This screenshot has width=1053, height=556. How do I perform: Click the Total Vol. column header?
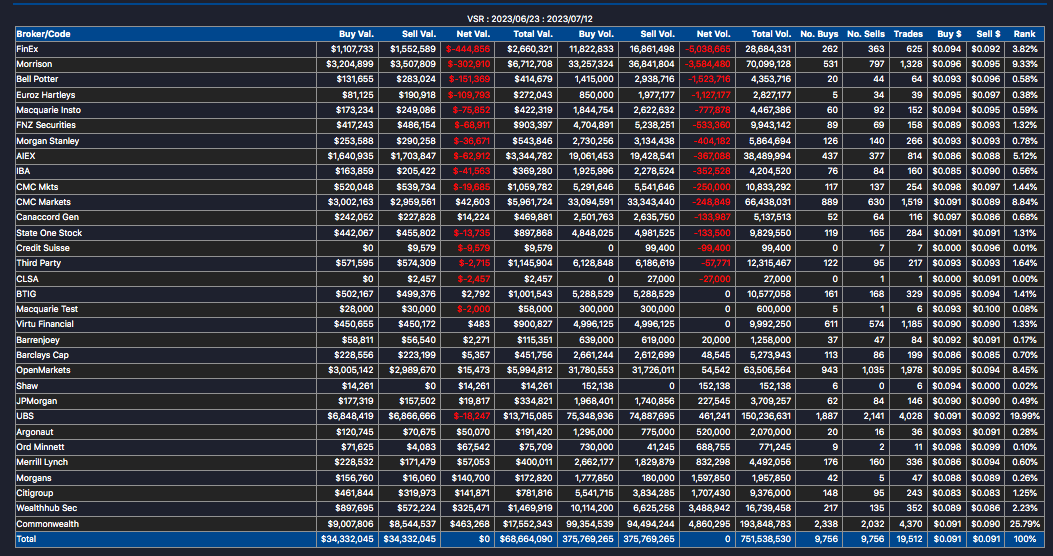click(772, 34)
